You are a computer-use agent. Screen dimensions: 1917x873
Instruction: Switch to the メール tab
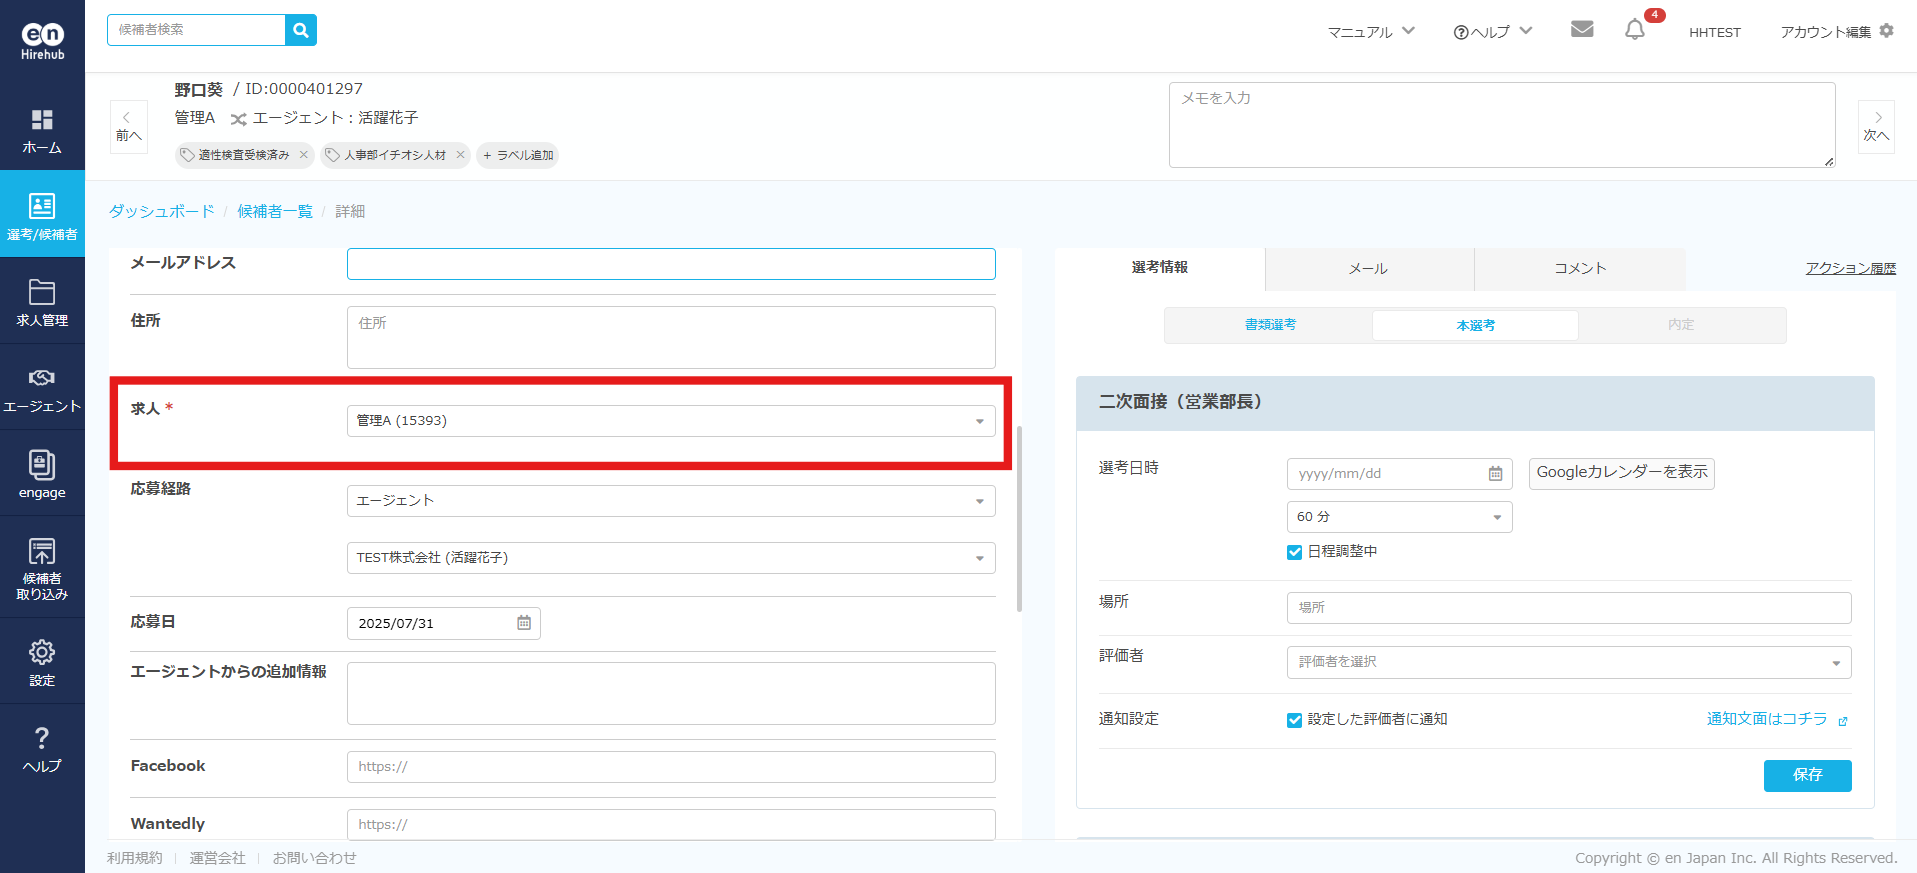pos(1368,268)
